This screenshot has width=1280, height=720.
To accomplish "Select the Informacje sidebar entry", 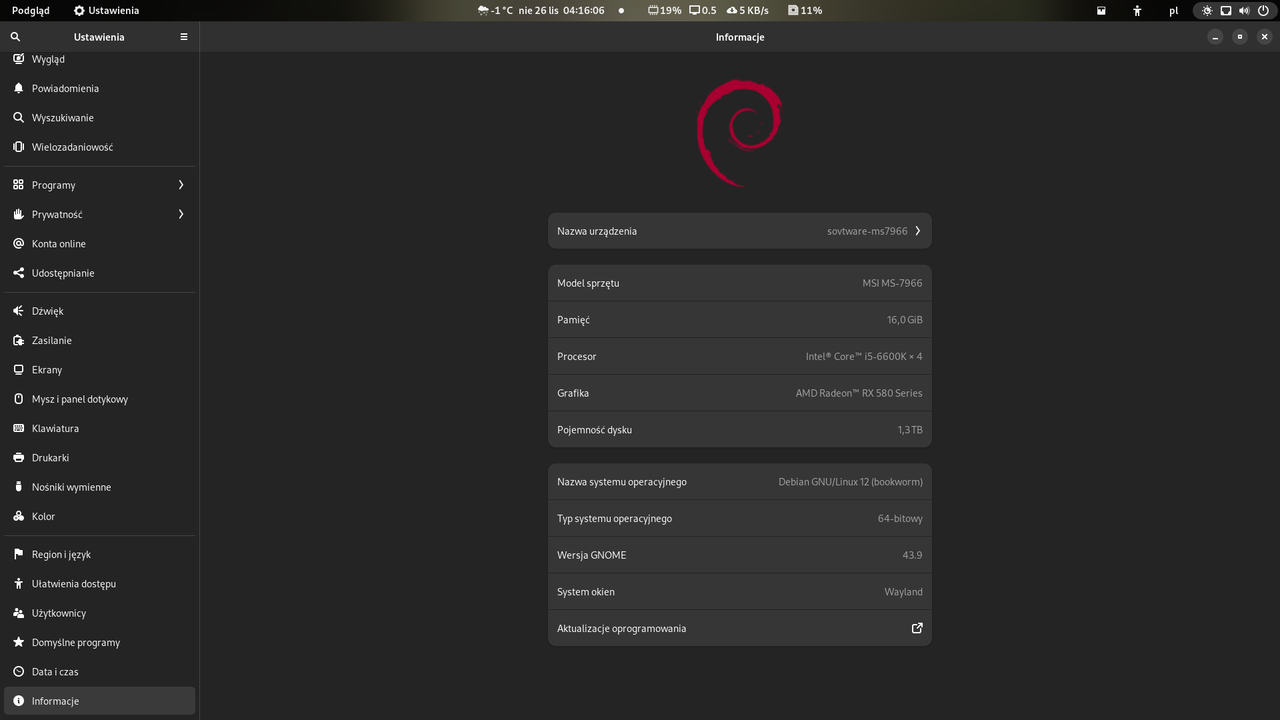I will coord(100,701).
